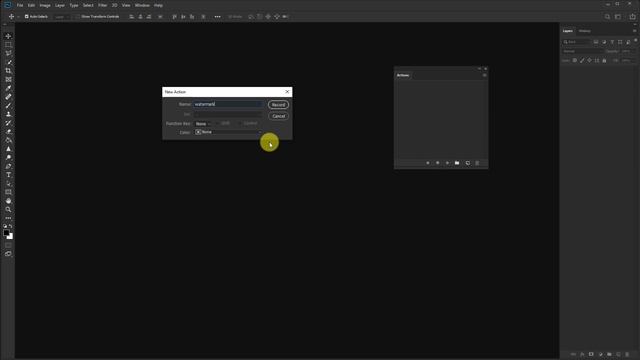Open Move tool preset picker arrow

[x=18, y=17]
